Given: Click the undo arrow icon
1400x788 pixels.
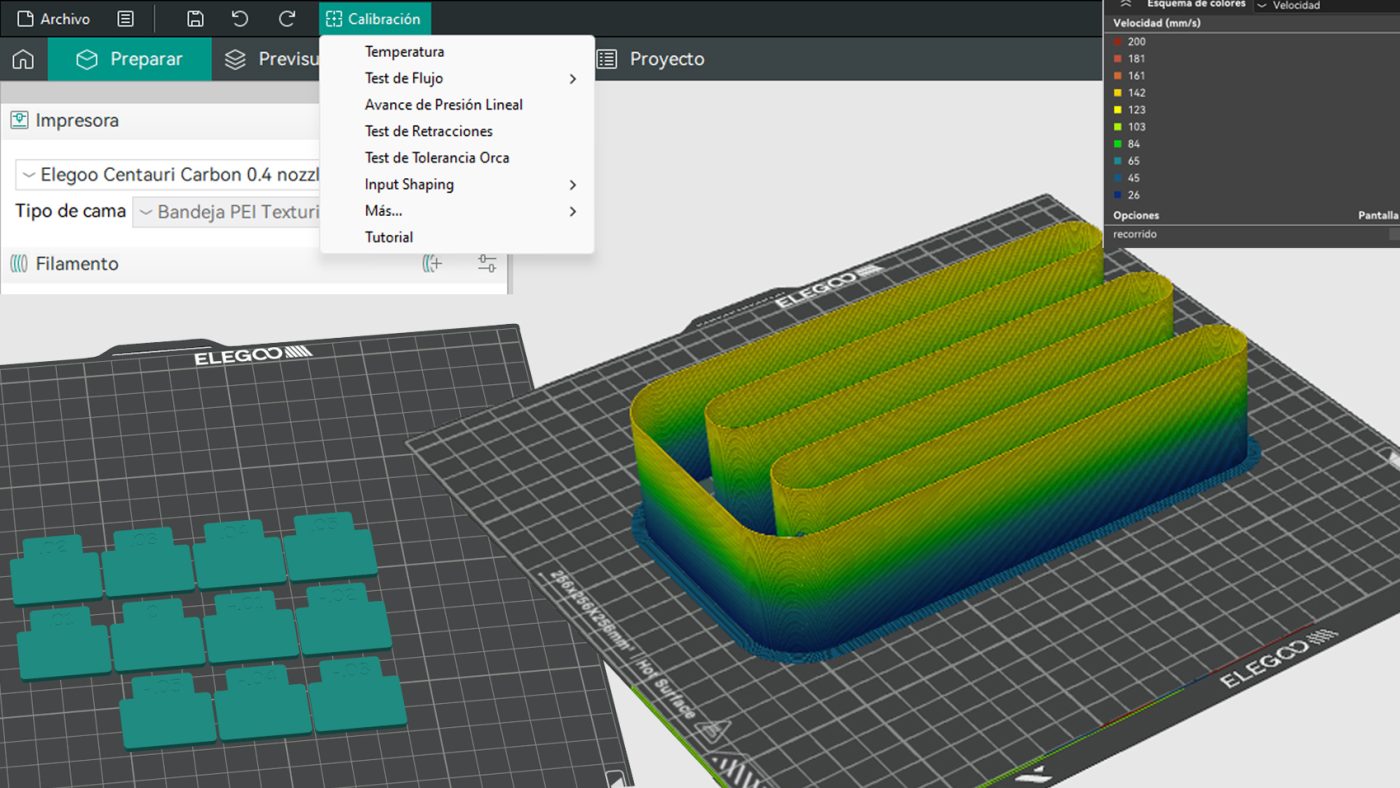Looking at the screenshot, I should pos(240,19).
